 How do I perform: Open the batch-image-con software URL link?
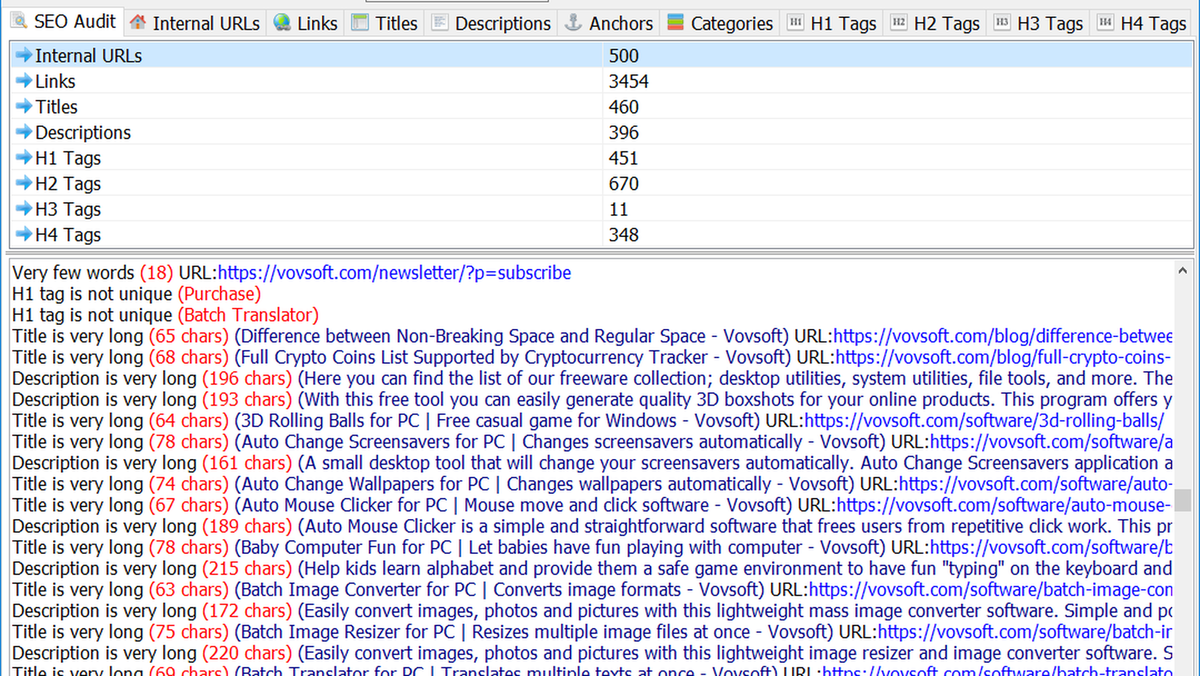[991, 590]
